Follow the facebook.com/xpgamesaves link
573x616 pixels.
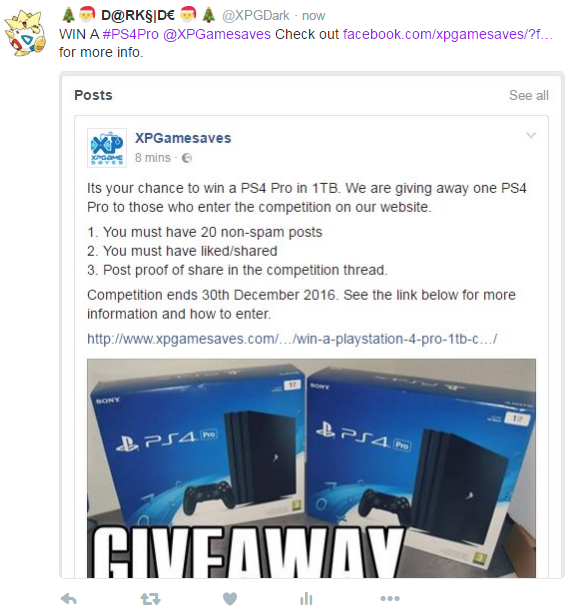[448, 34]
